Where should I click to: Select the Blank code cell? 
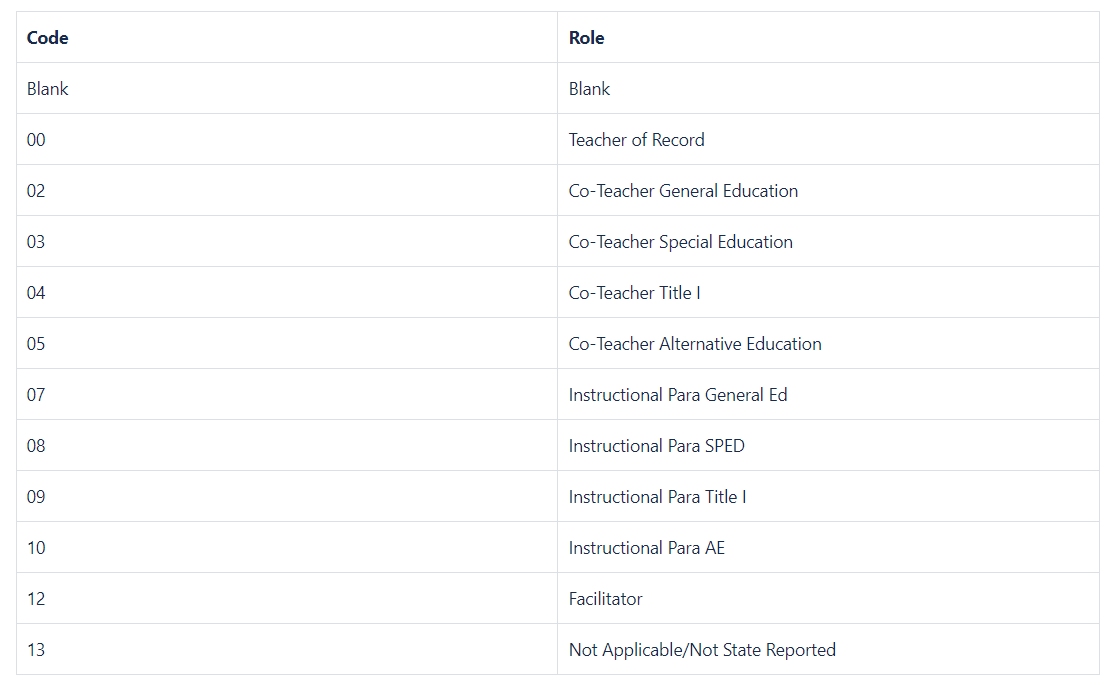(48, 89)
